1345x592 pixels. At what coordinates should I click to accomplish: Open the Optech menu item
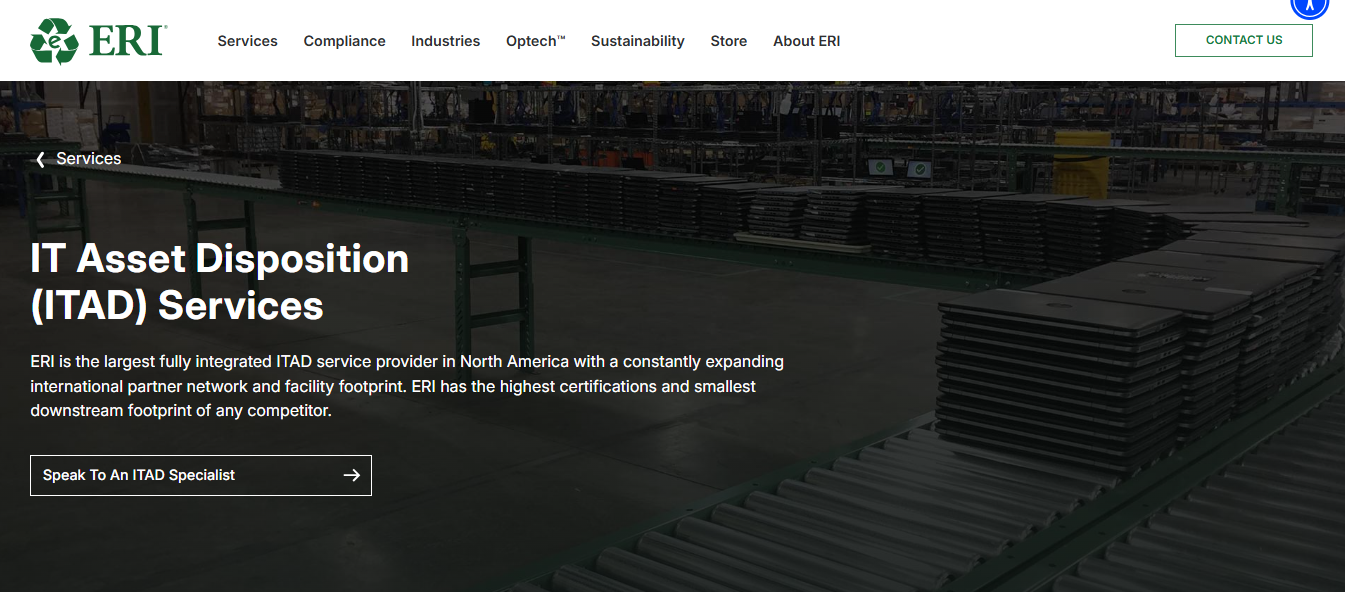tap(535, 41)
